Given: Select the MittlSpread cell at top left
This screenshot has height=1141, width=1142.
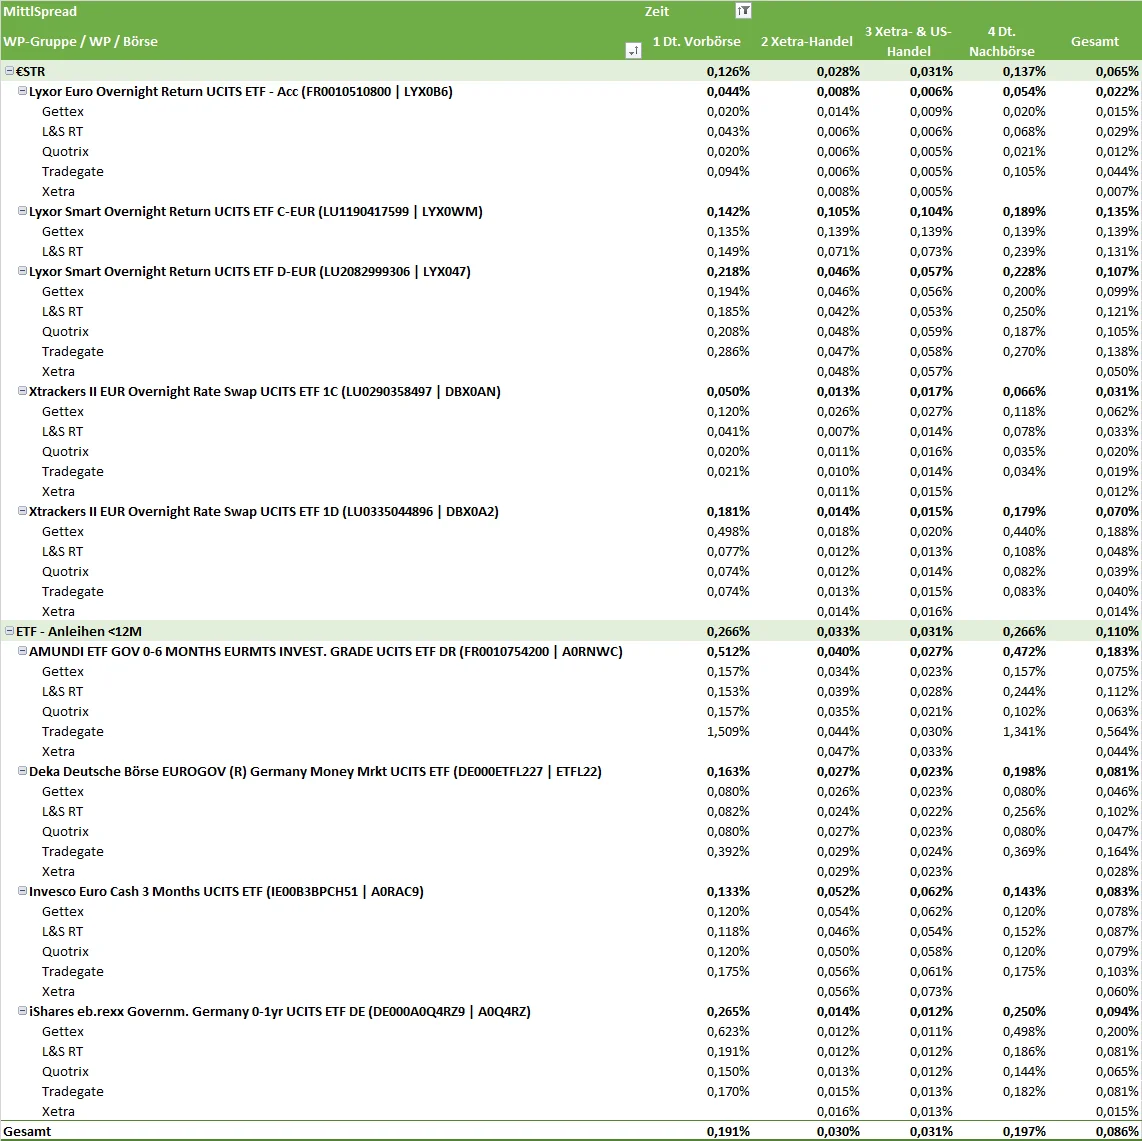Looking at the screenshot, I should tap(40, 12).
